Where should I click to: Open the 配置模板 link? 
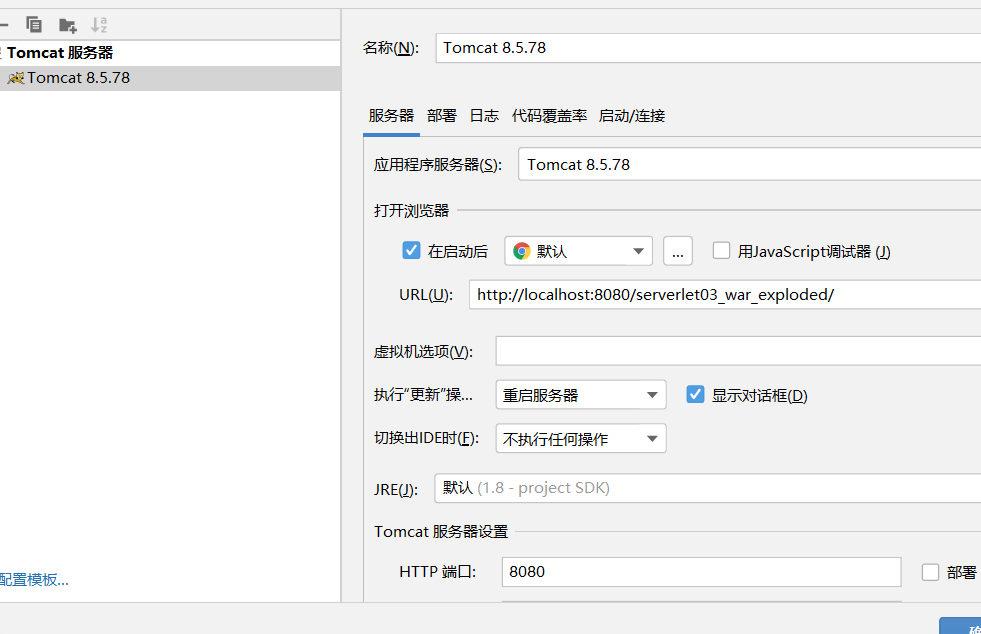tap(34, 580)
